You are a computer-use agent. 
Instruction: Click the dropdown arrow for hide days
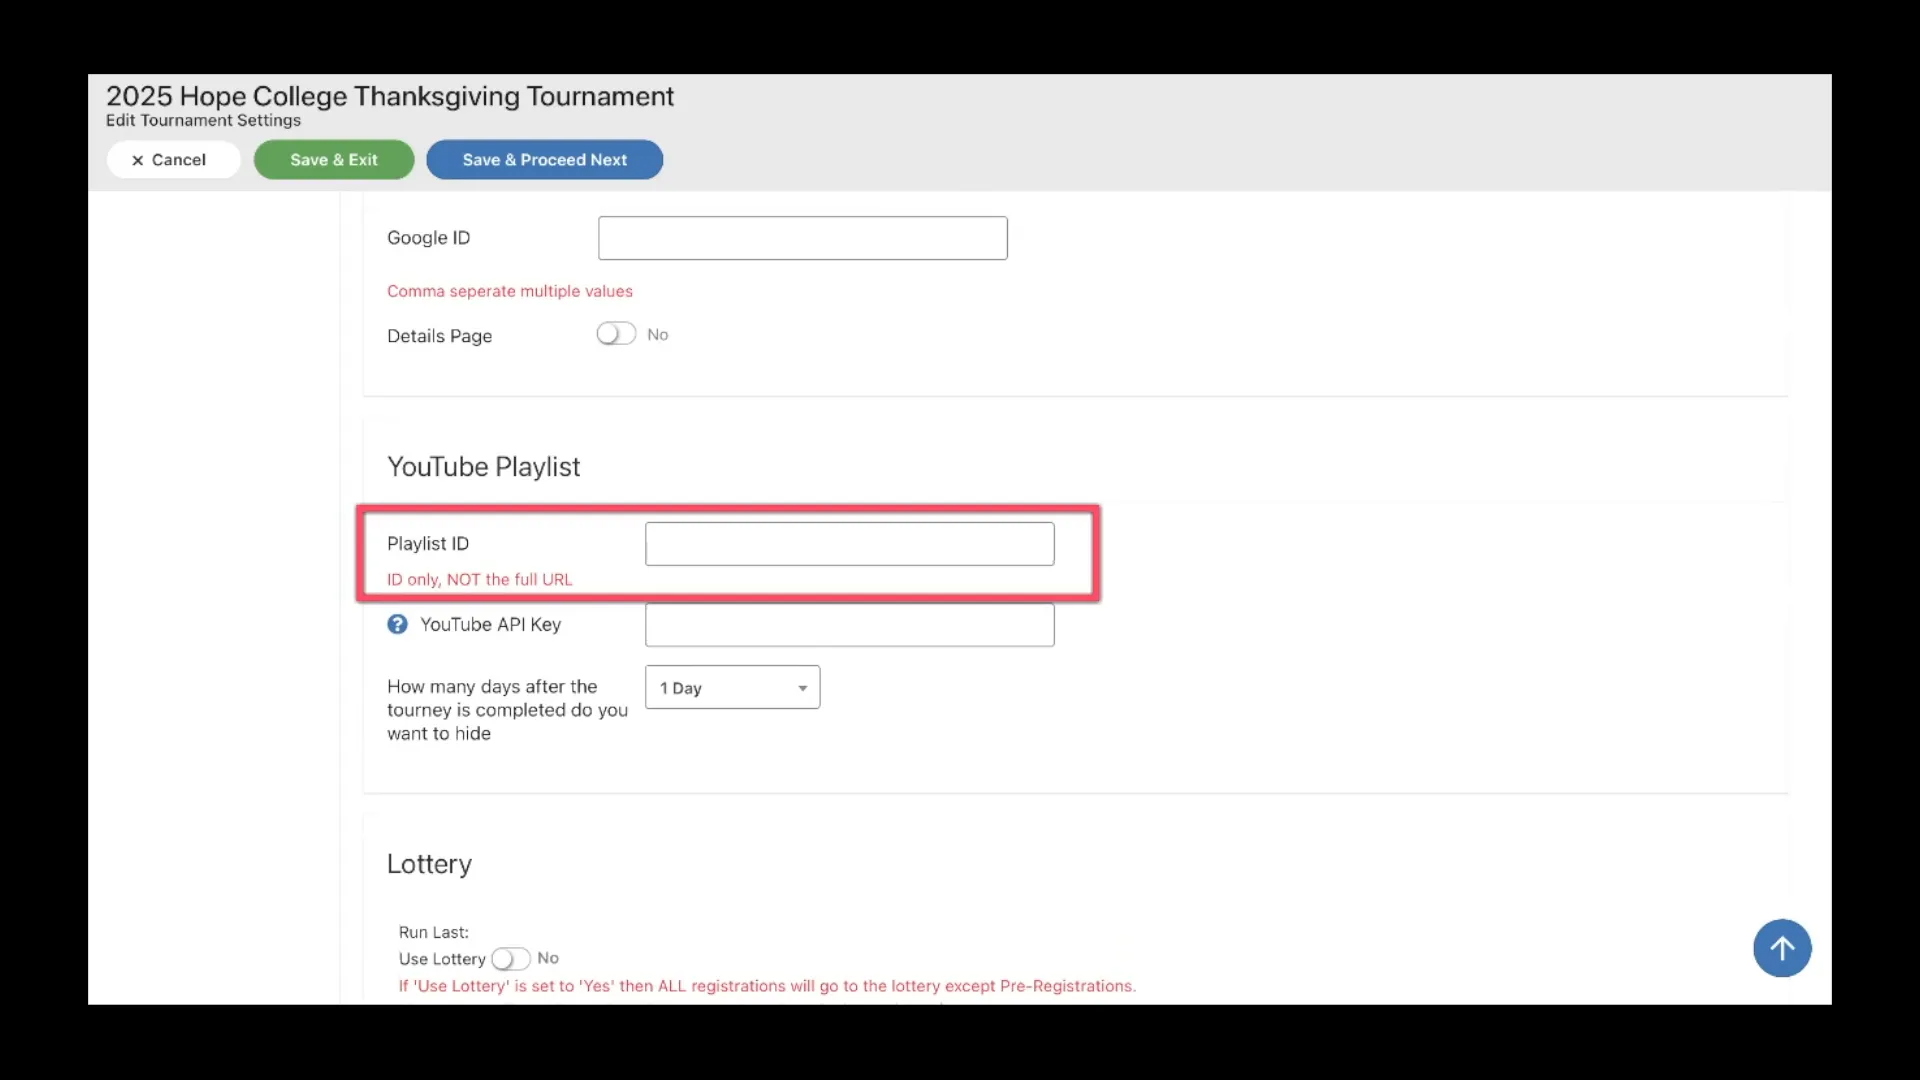(x=802, y=688)
